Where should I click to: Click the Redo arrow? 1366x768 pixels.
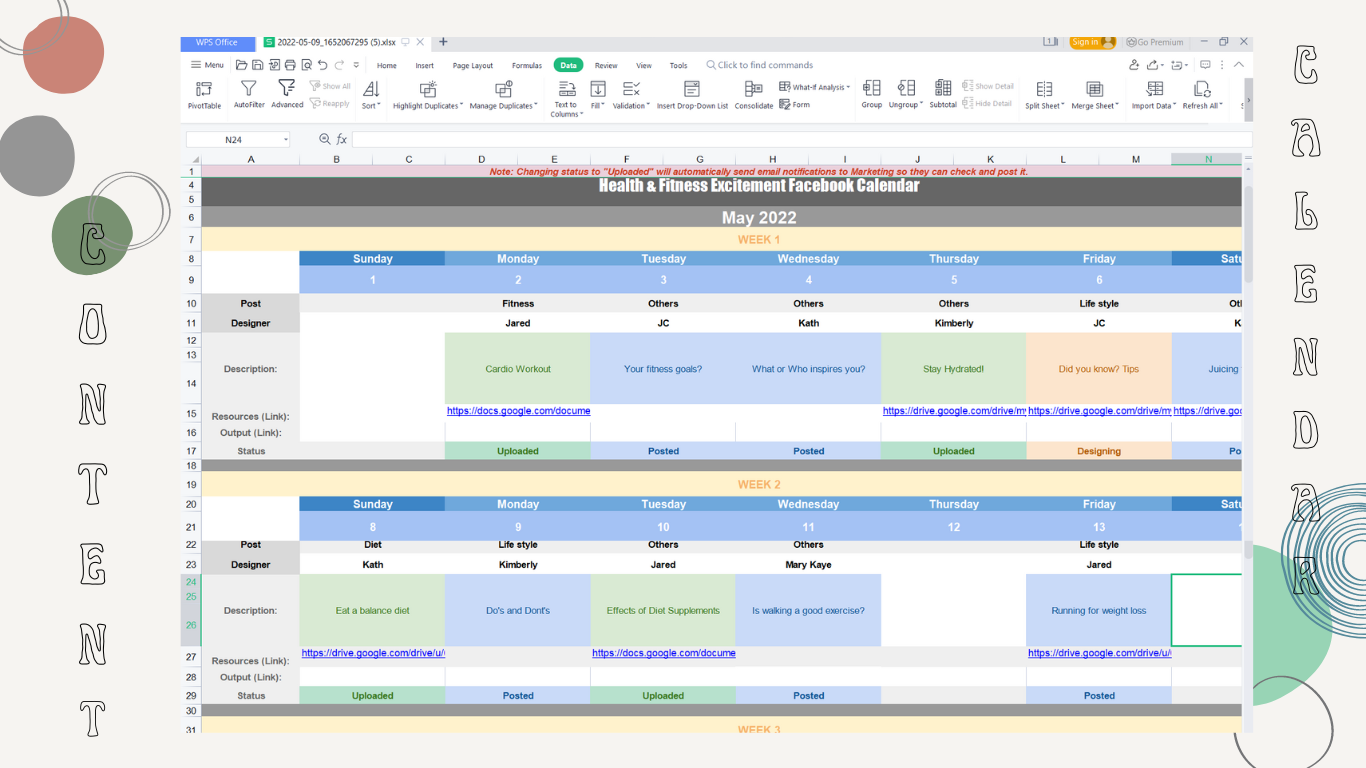point(338,65)
